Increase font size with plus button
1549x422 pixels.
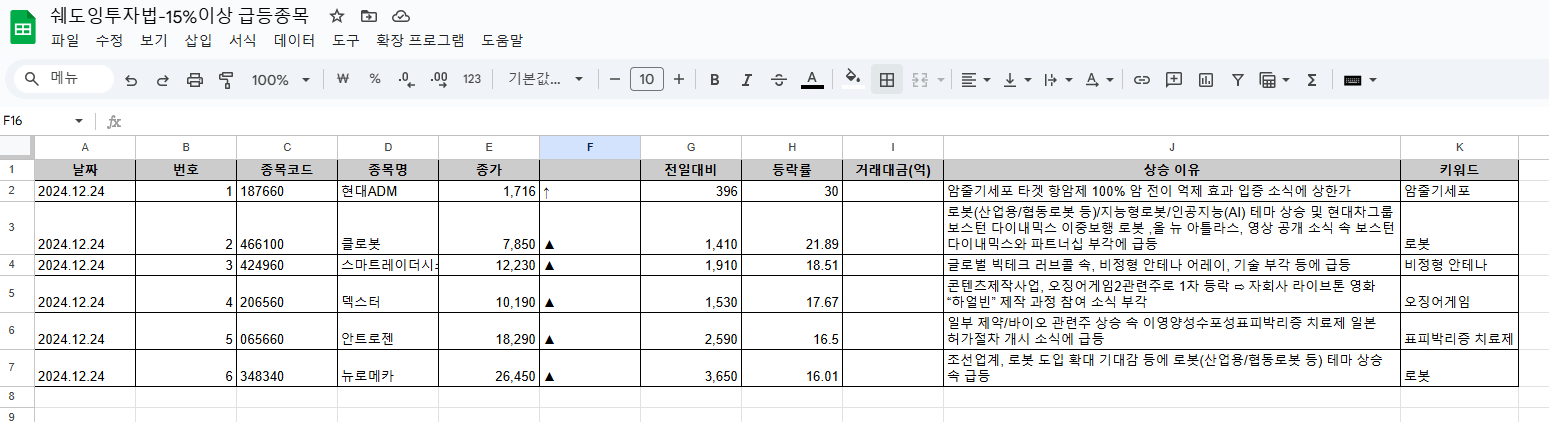pyautogui.click(x=679, y=79)
